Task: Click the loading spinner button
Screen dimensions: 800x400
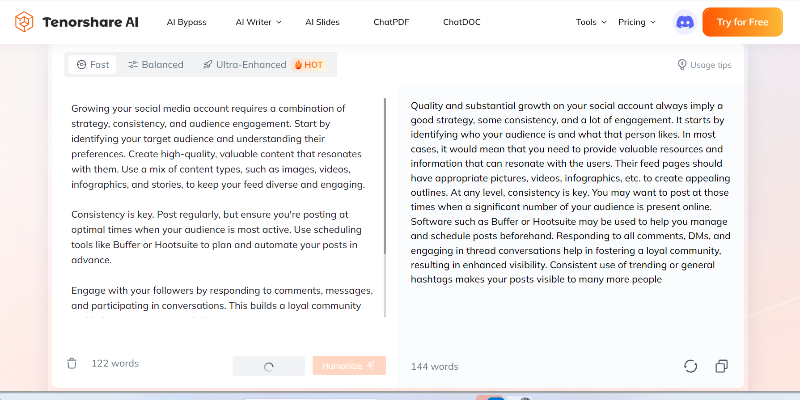Action: click(268, 366)
